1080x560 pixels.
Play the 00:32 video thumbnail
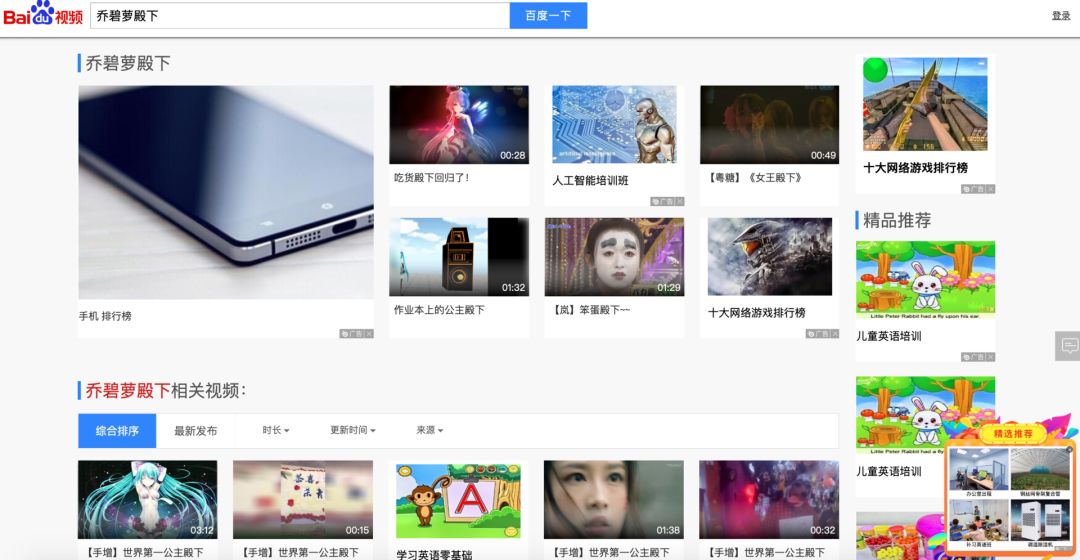[x=769, y=499]
